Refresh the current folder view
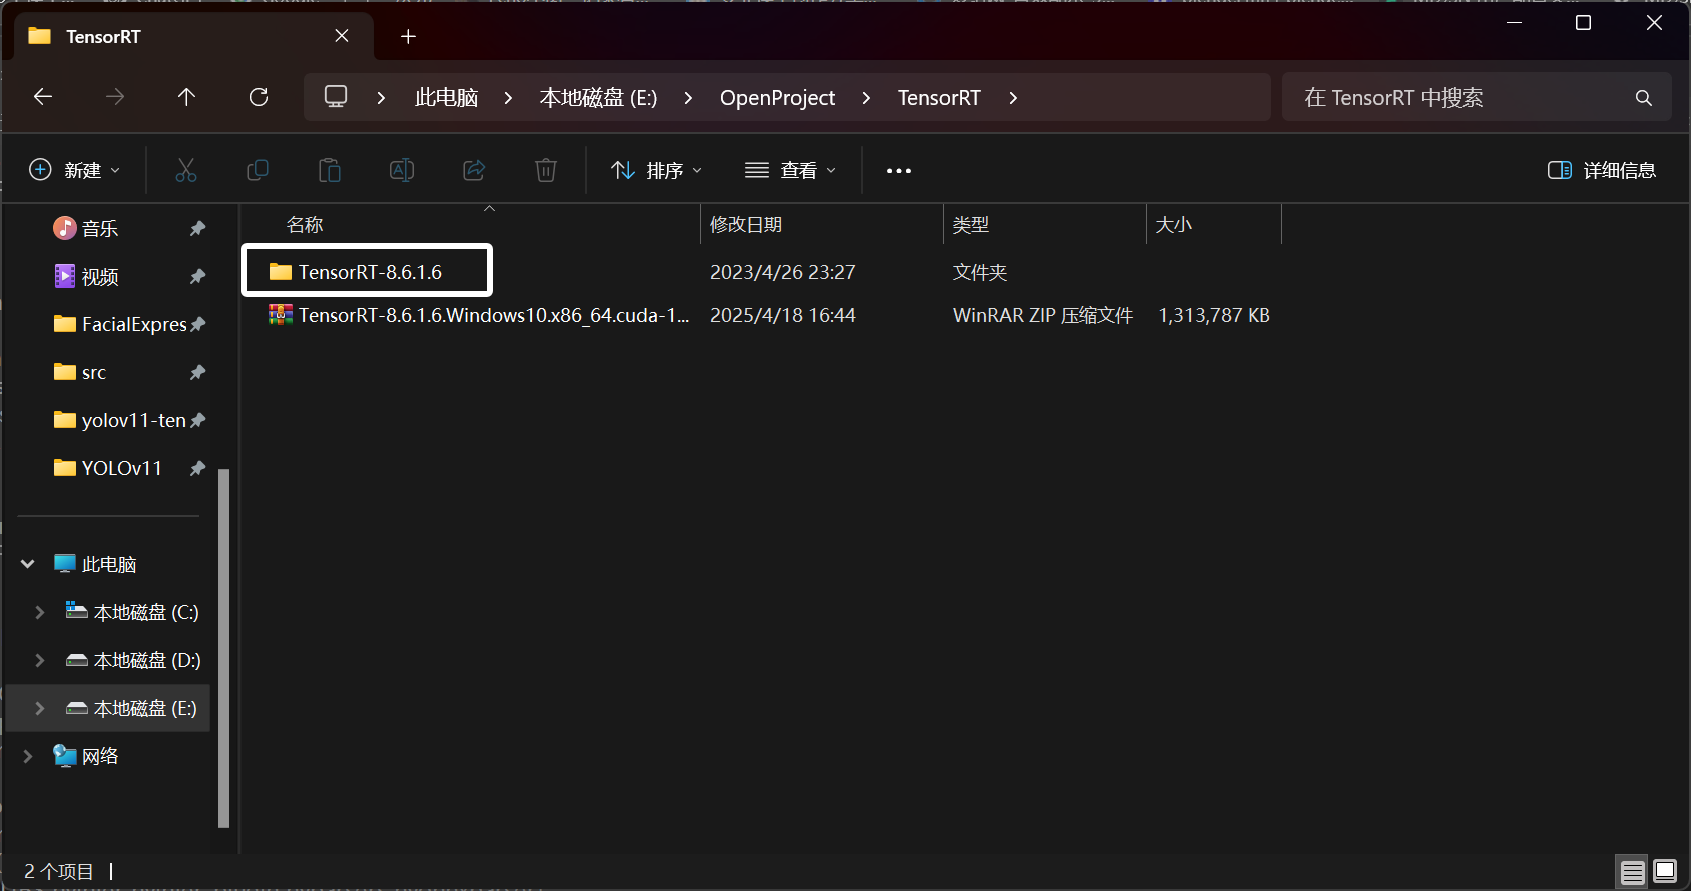Viewport: 1691px width, 891px height. [259, 97]
